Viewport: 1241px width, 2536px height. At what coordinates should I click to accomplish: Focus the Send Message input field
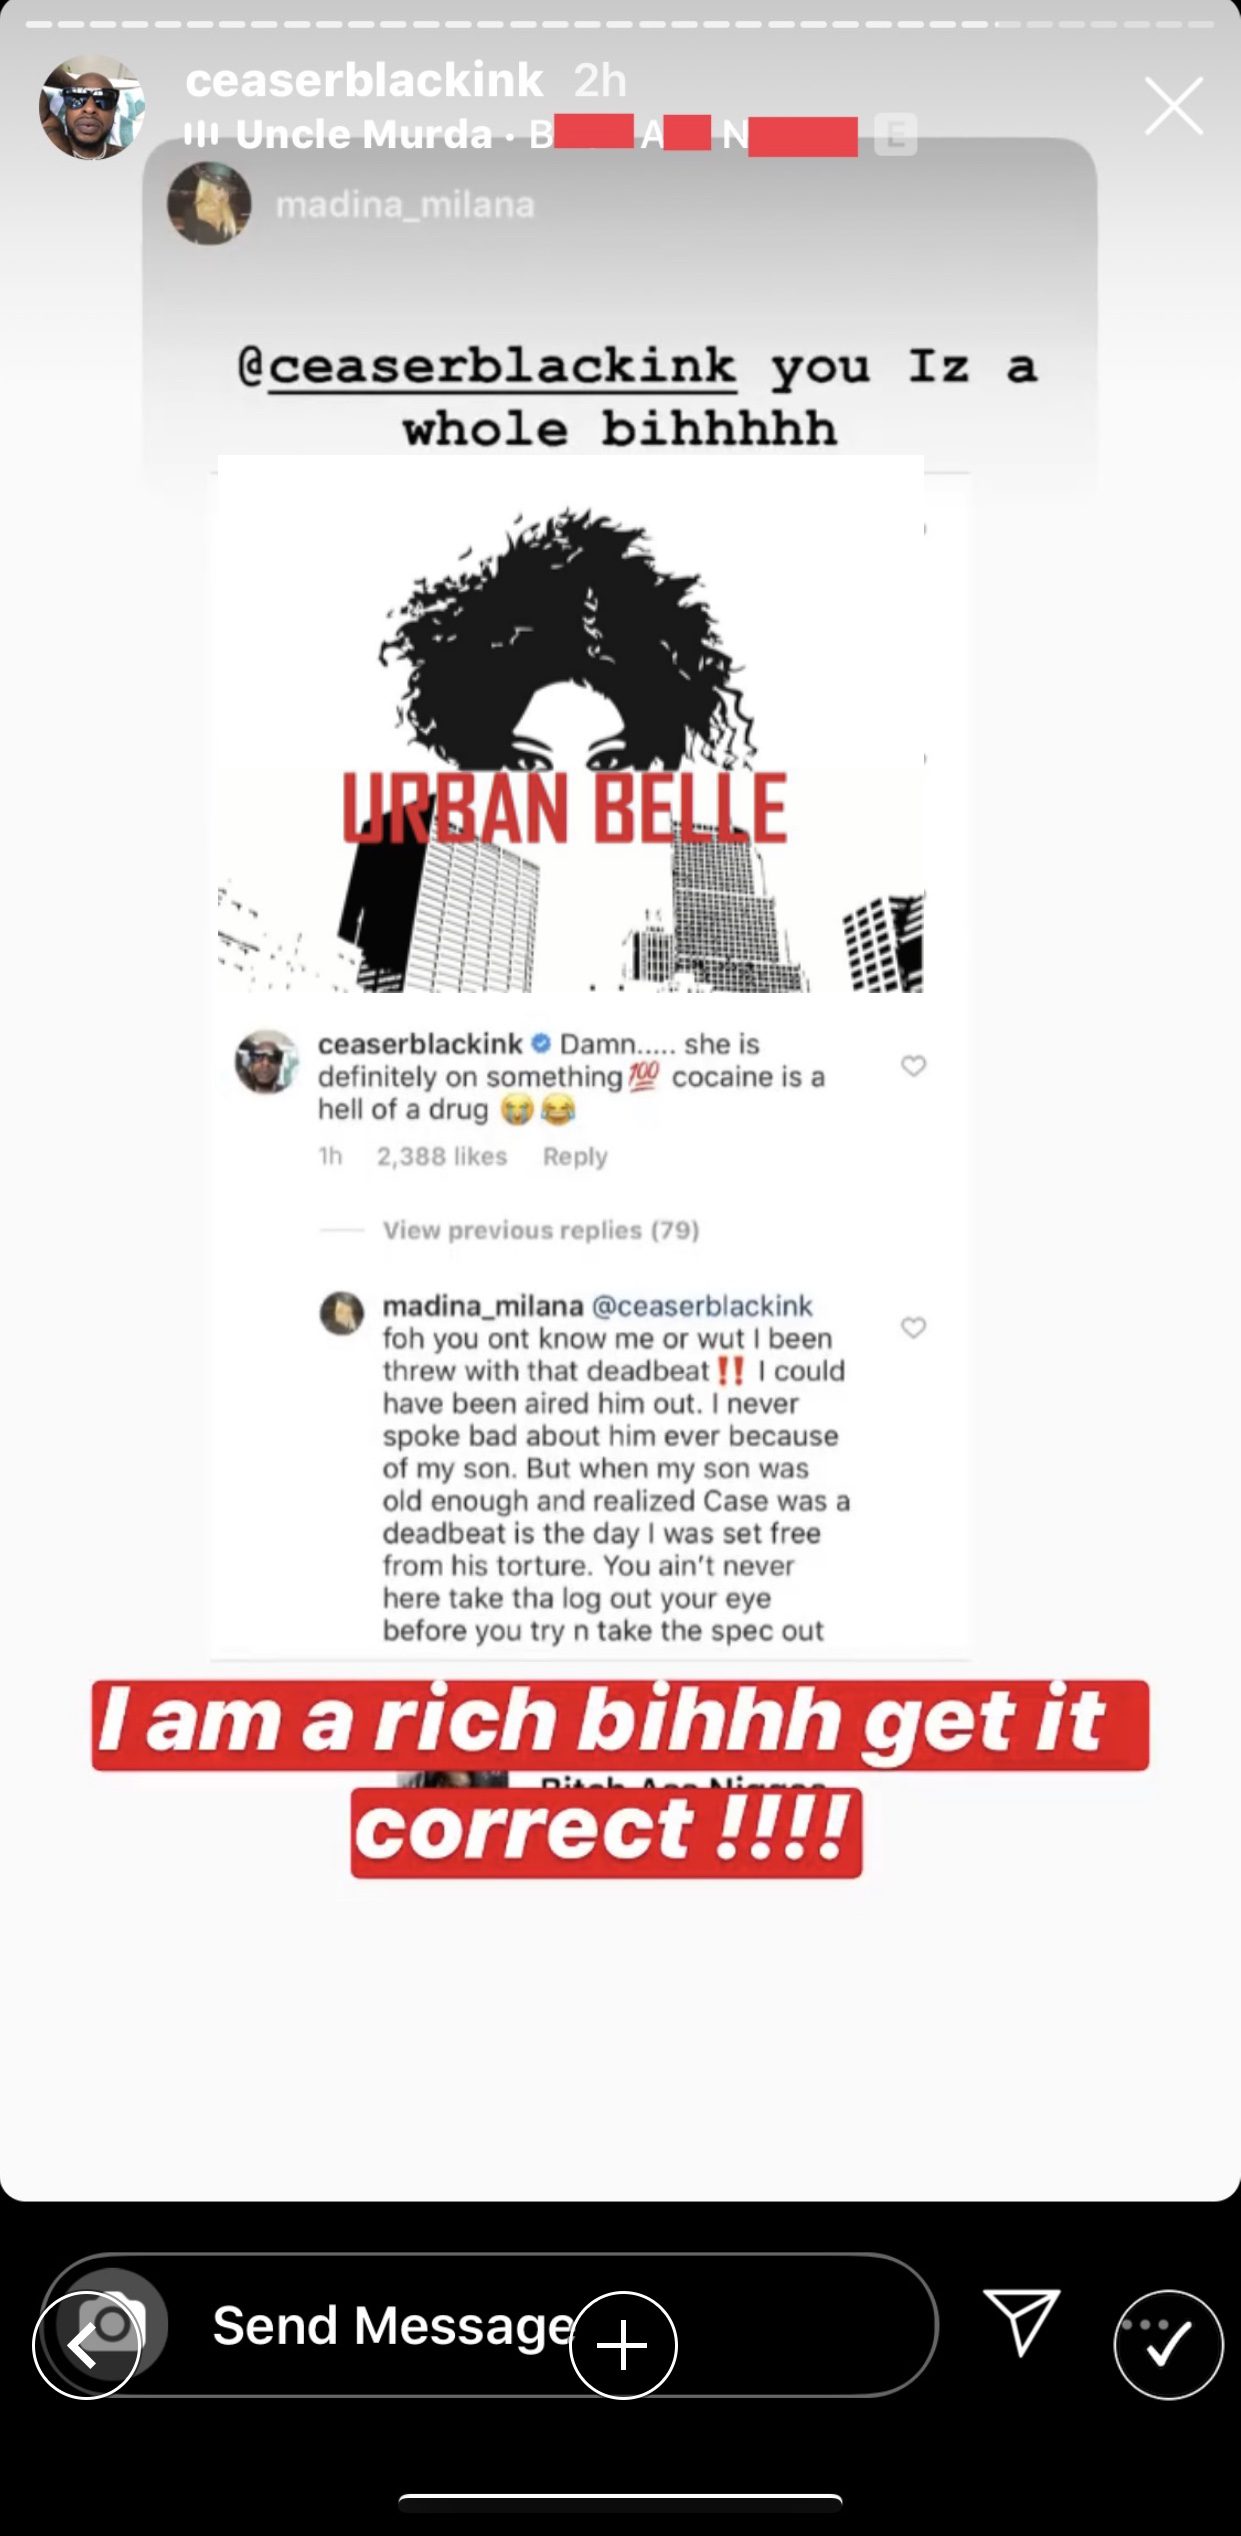pyautogui.click(x=490, y=2325)
